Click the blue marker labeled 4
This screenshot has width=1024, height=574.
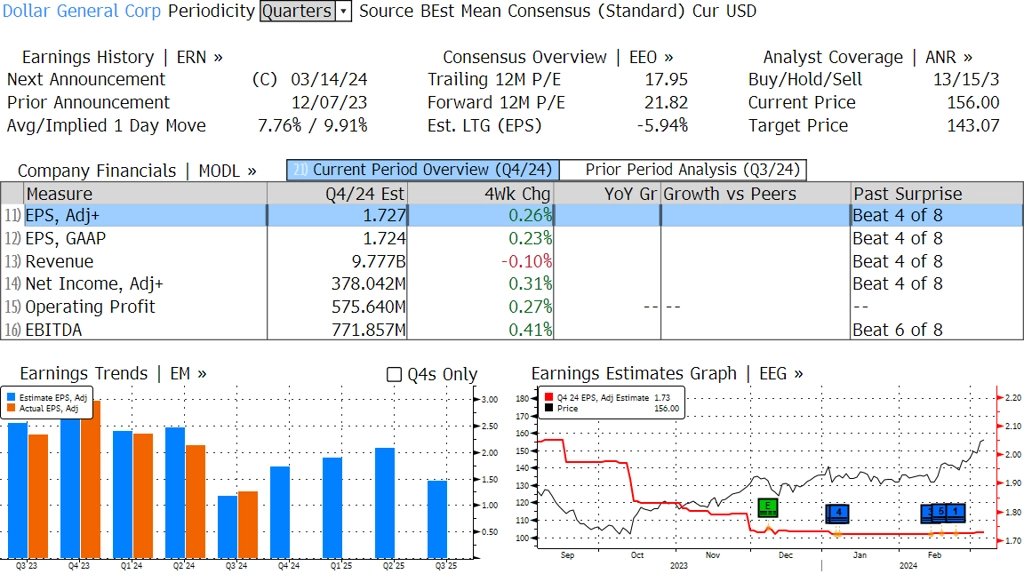click(837, 513)
